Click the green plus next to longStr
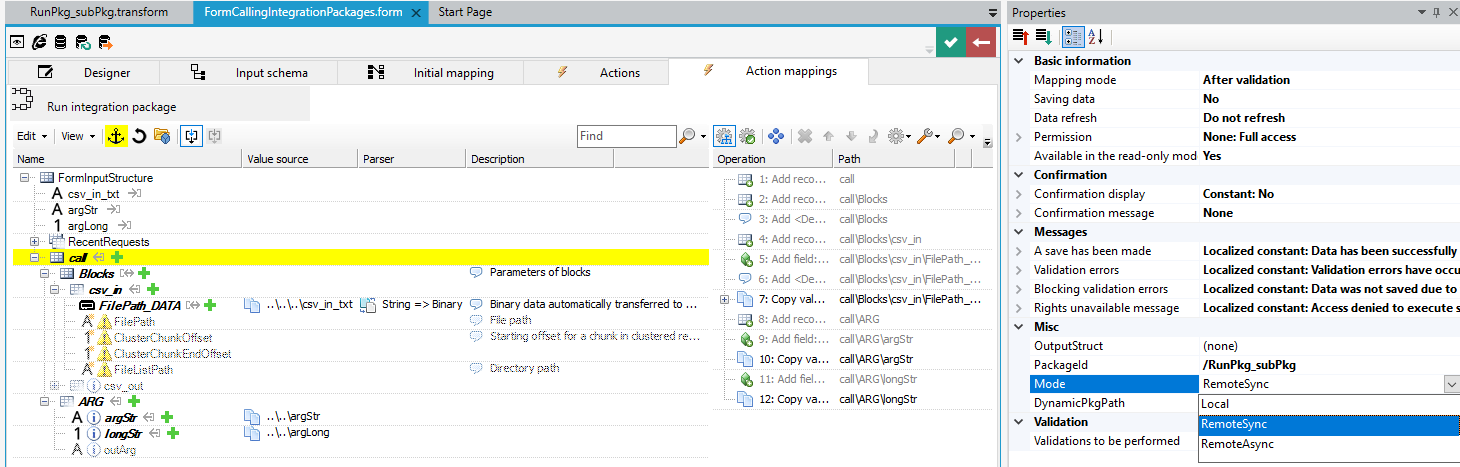Screen dimensions: 1460x467 [x=172, y=433]
